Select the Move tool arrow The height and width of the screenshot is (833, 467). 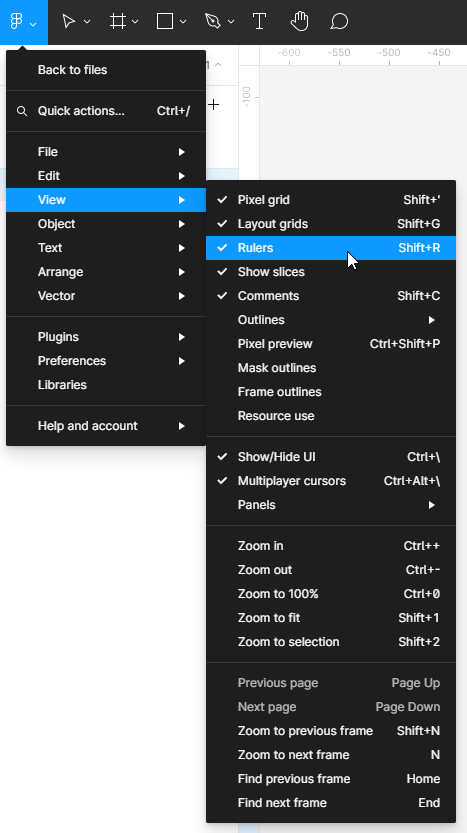[69, 22]
